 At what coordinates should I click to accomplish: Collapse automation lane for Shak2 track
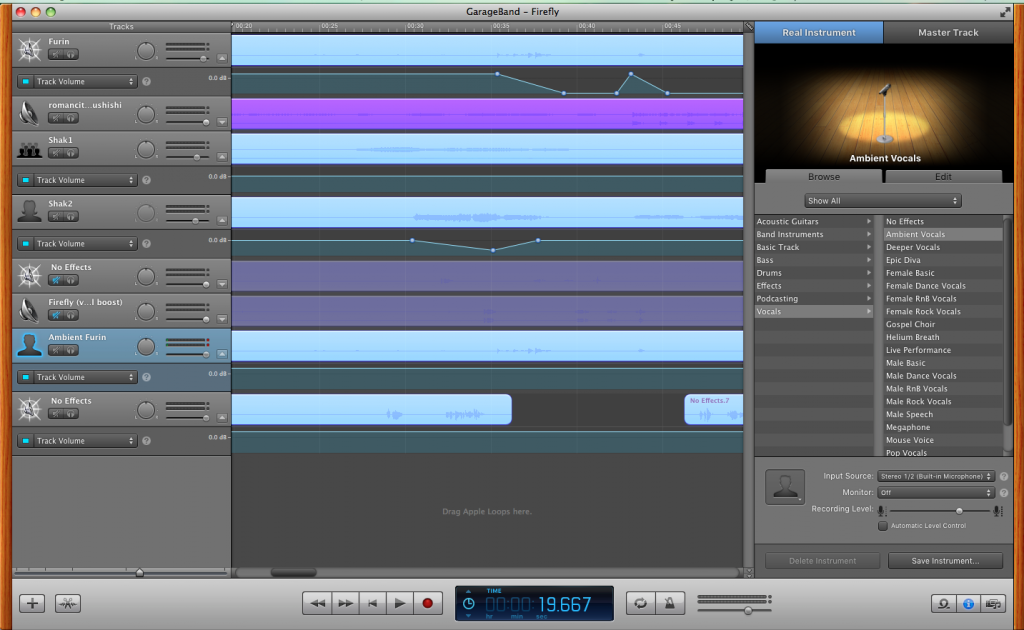221,220
